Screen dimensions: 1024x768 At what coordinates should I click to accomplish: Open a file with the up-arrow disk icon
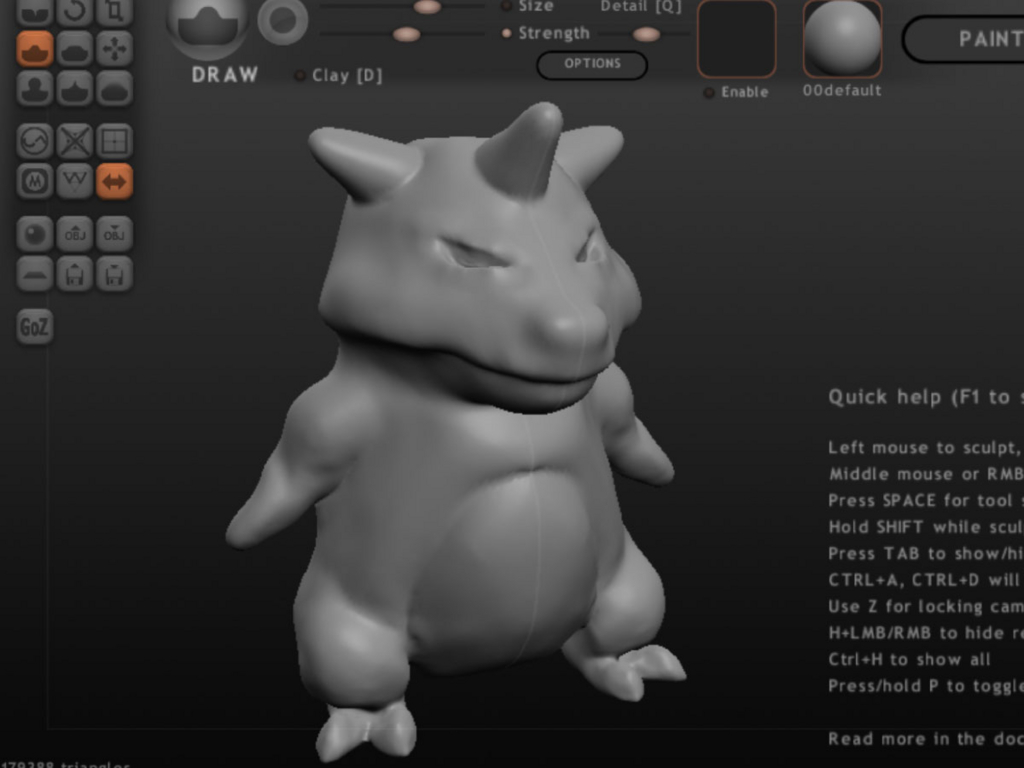pos(74,274)
